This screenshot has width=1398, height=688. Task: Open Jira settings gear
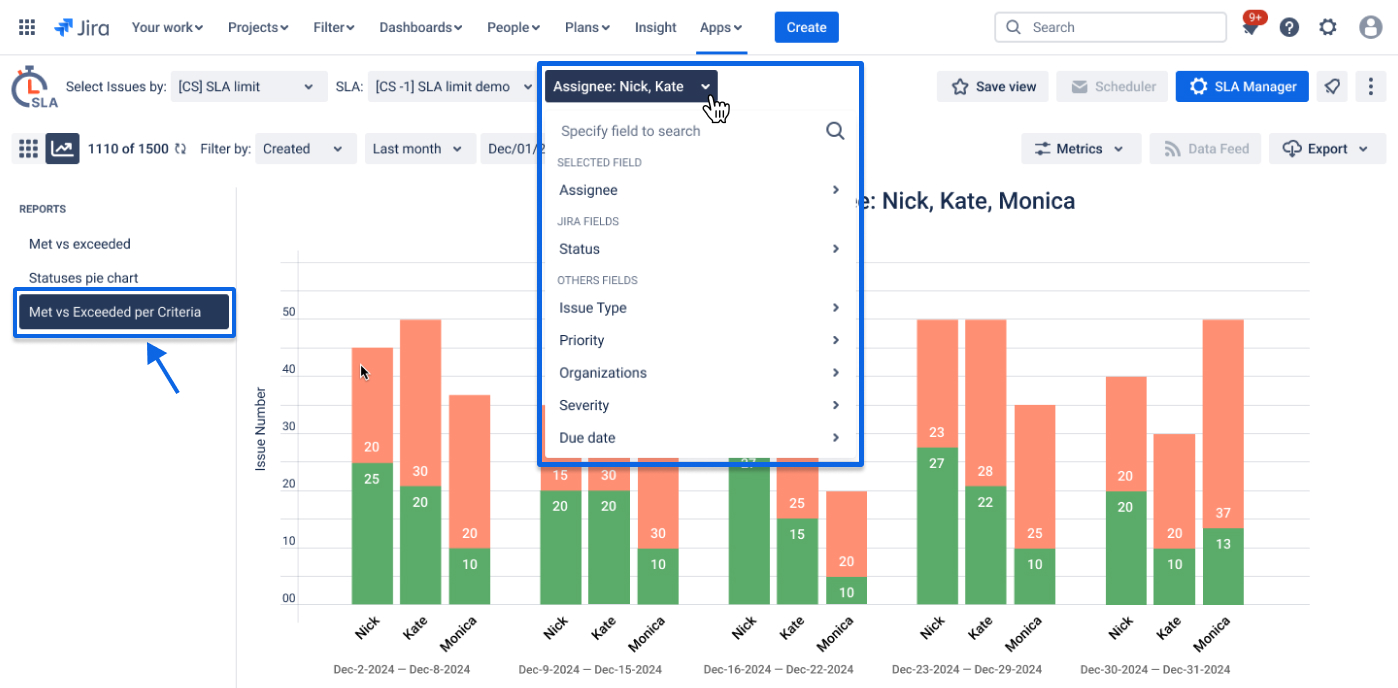pyautogui.click(x=1328, y=27)
